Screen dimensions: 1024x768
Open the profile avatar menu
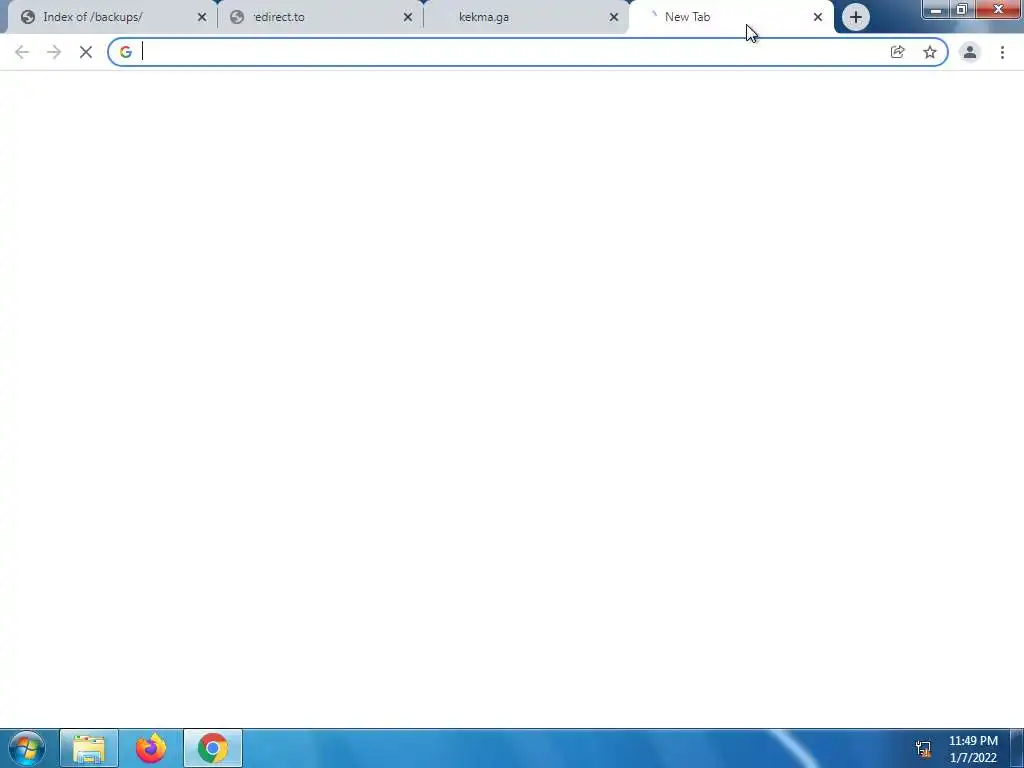[970, 52]
